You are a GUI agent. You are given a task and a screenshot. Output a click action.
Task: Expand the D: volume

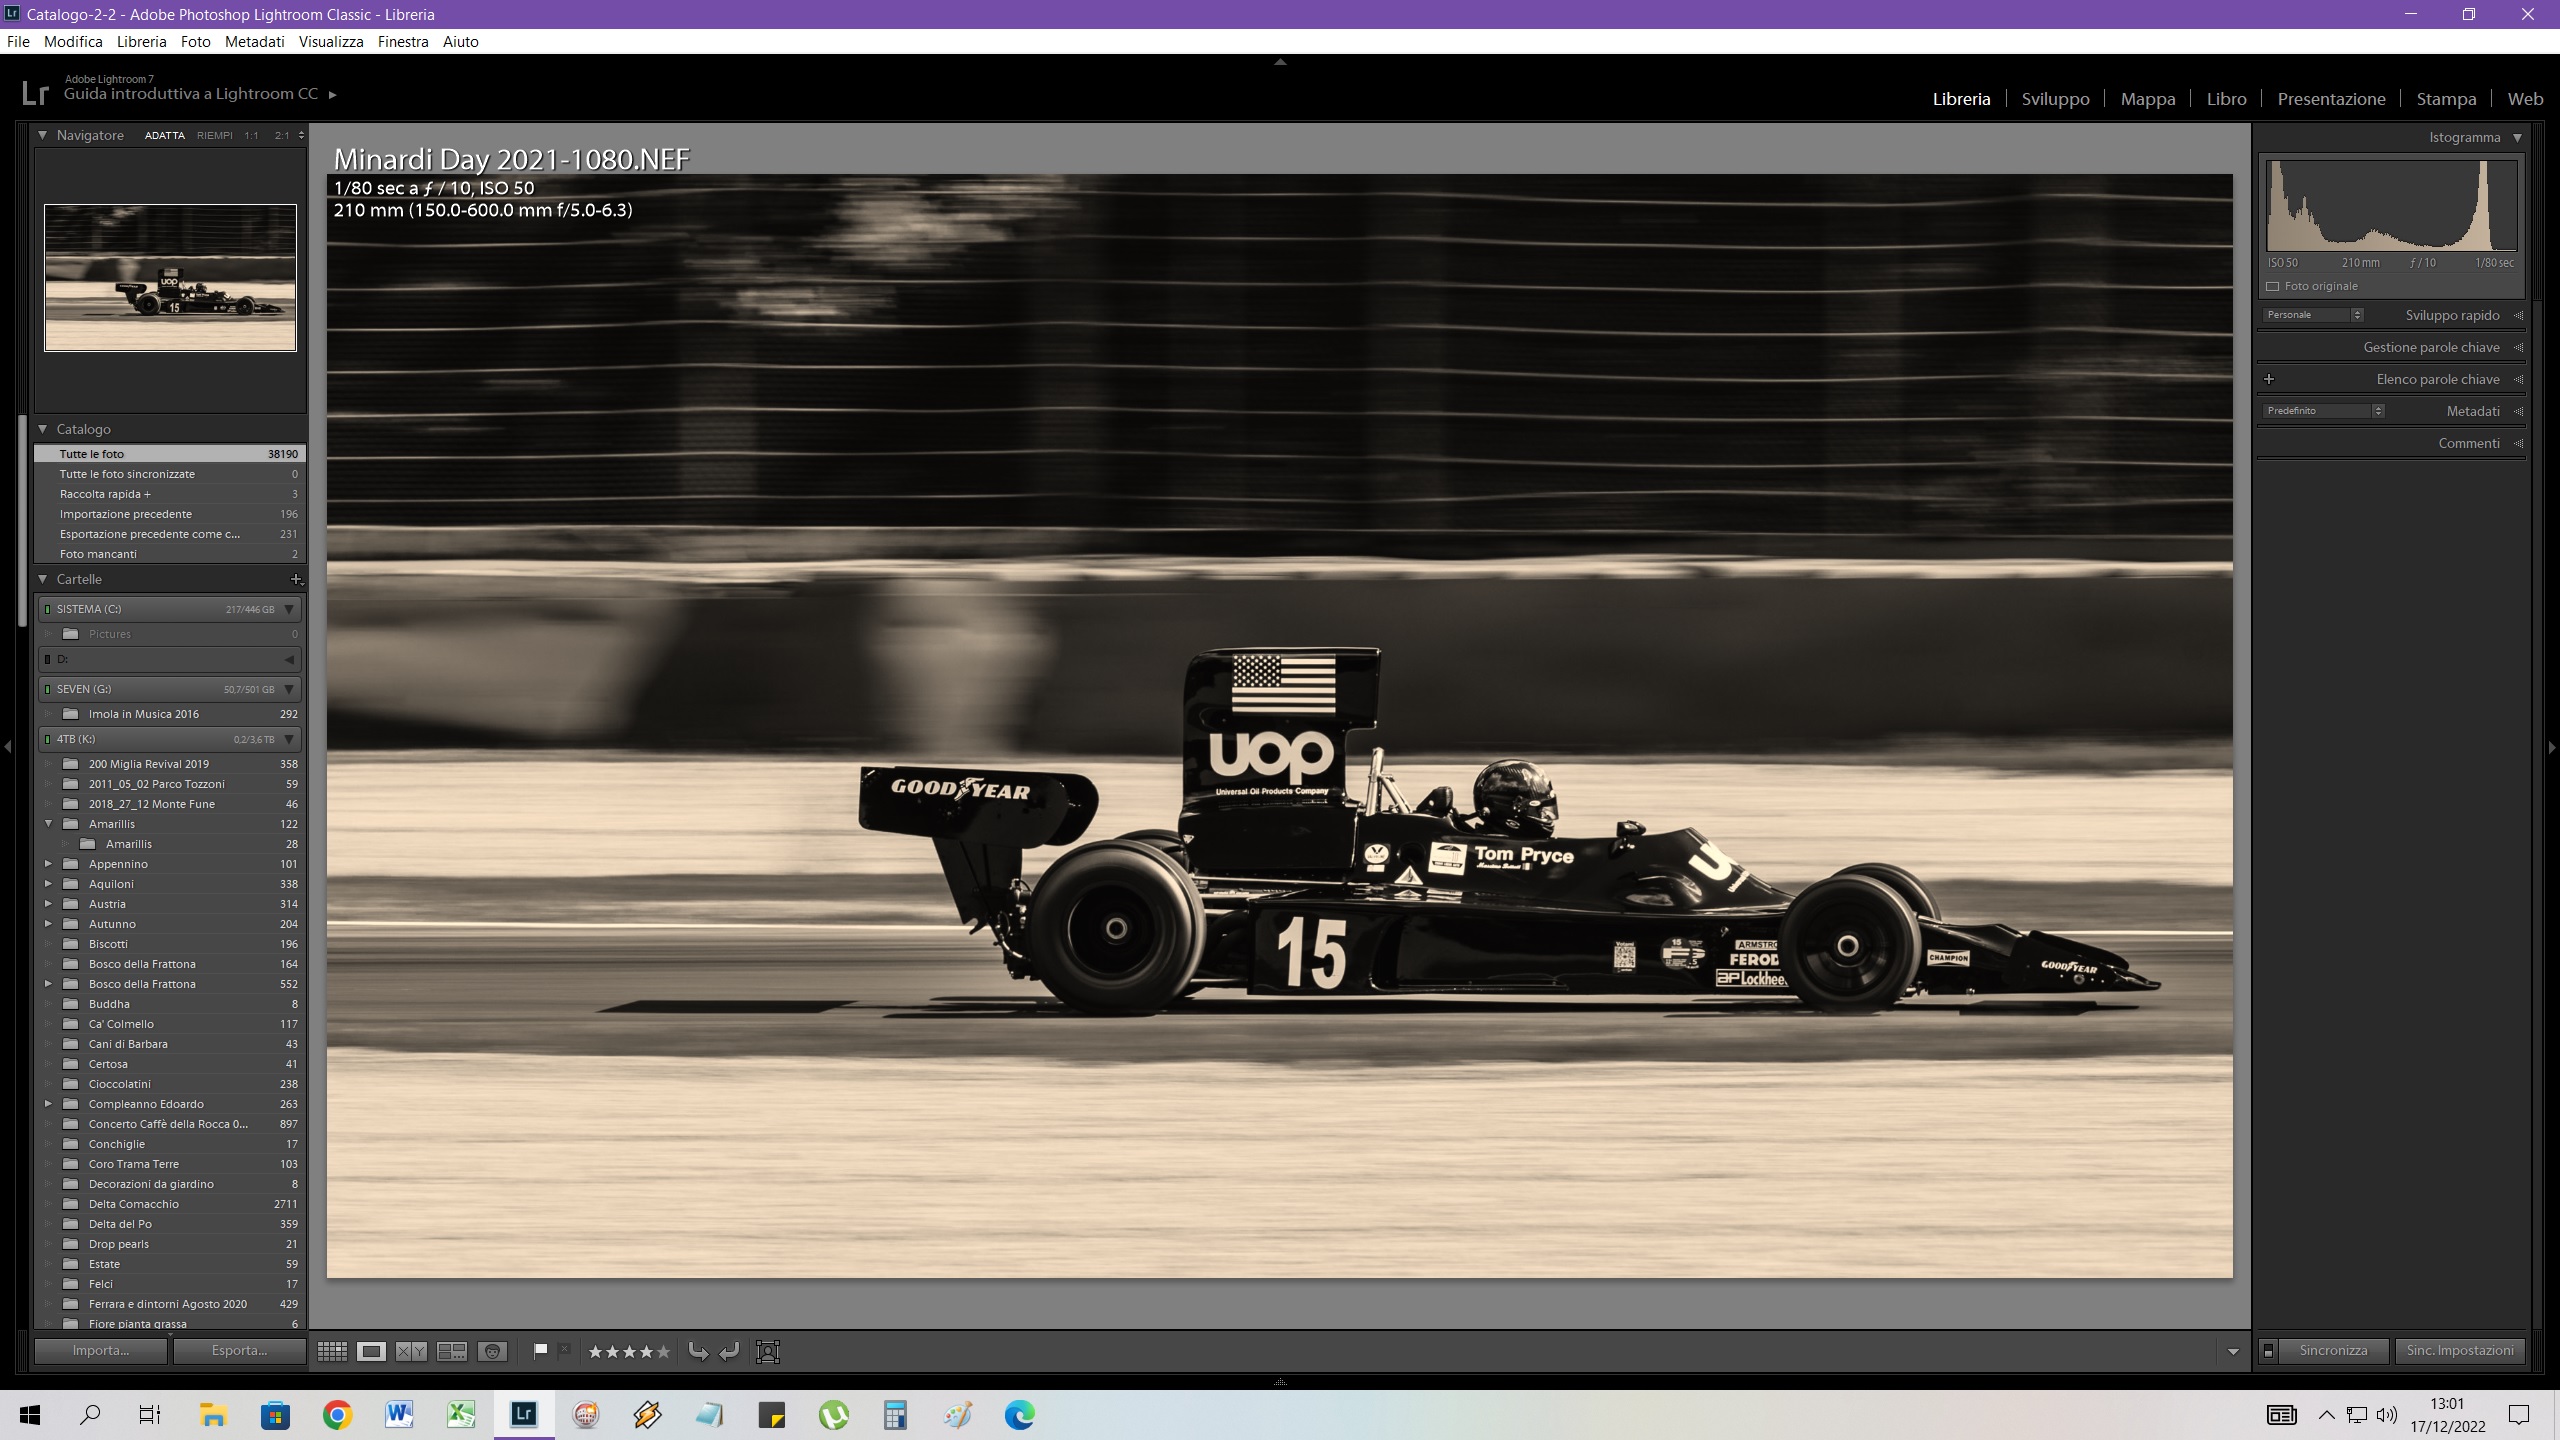pyautogui.click(x=289, y=659)
